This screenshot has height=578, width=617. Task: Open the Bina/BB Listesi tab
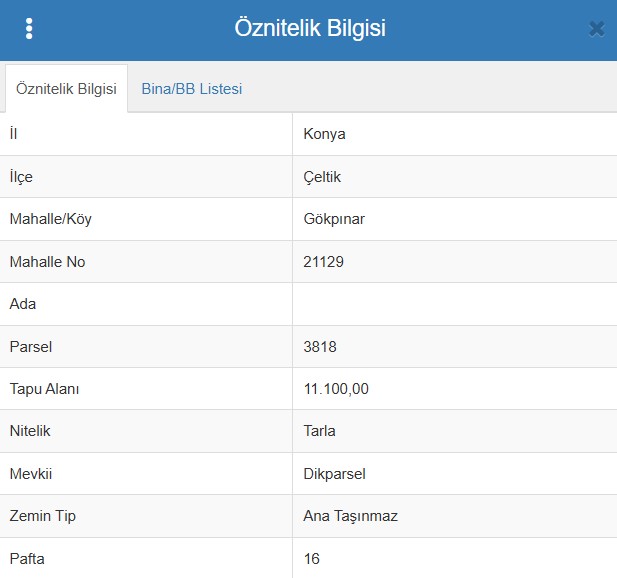click(x=192, y=89)
